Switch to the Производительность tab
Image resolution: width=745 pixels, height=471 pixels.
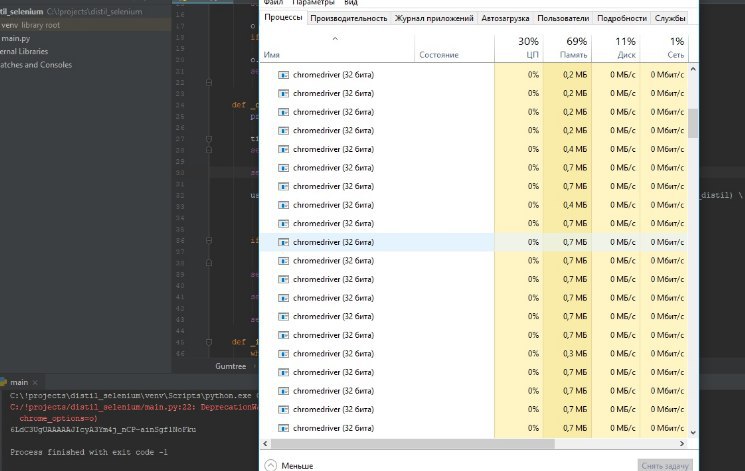click(x=349, y=18)
